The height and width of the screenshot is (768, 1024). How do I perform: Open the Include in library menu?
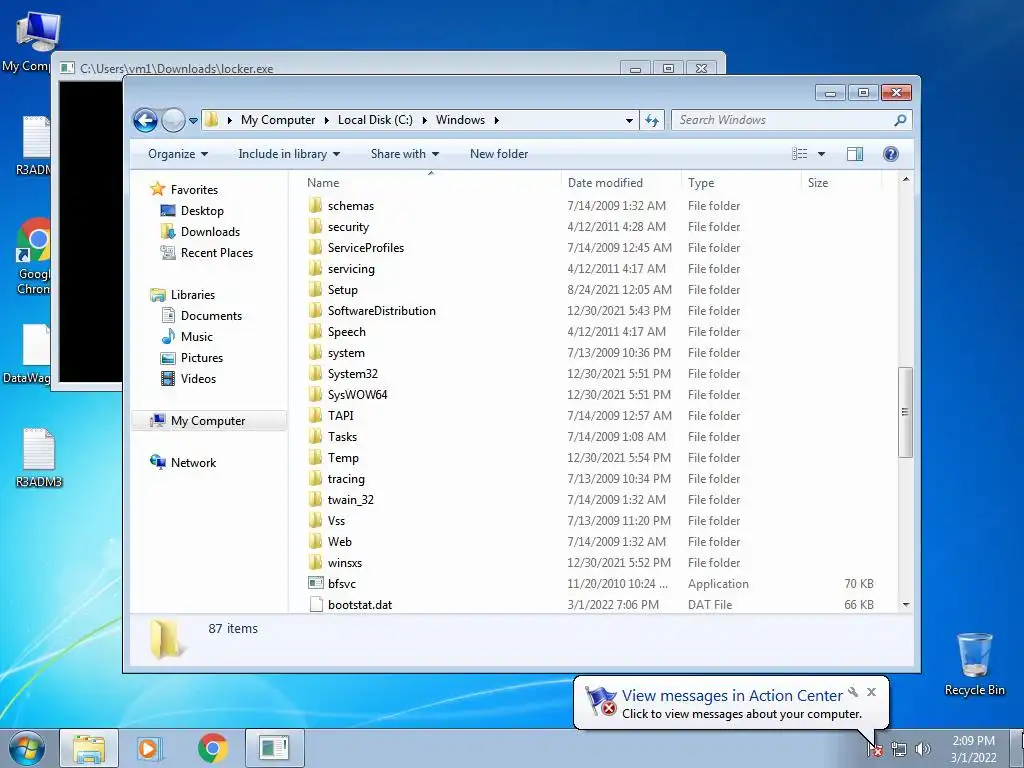point(289,154)
